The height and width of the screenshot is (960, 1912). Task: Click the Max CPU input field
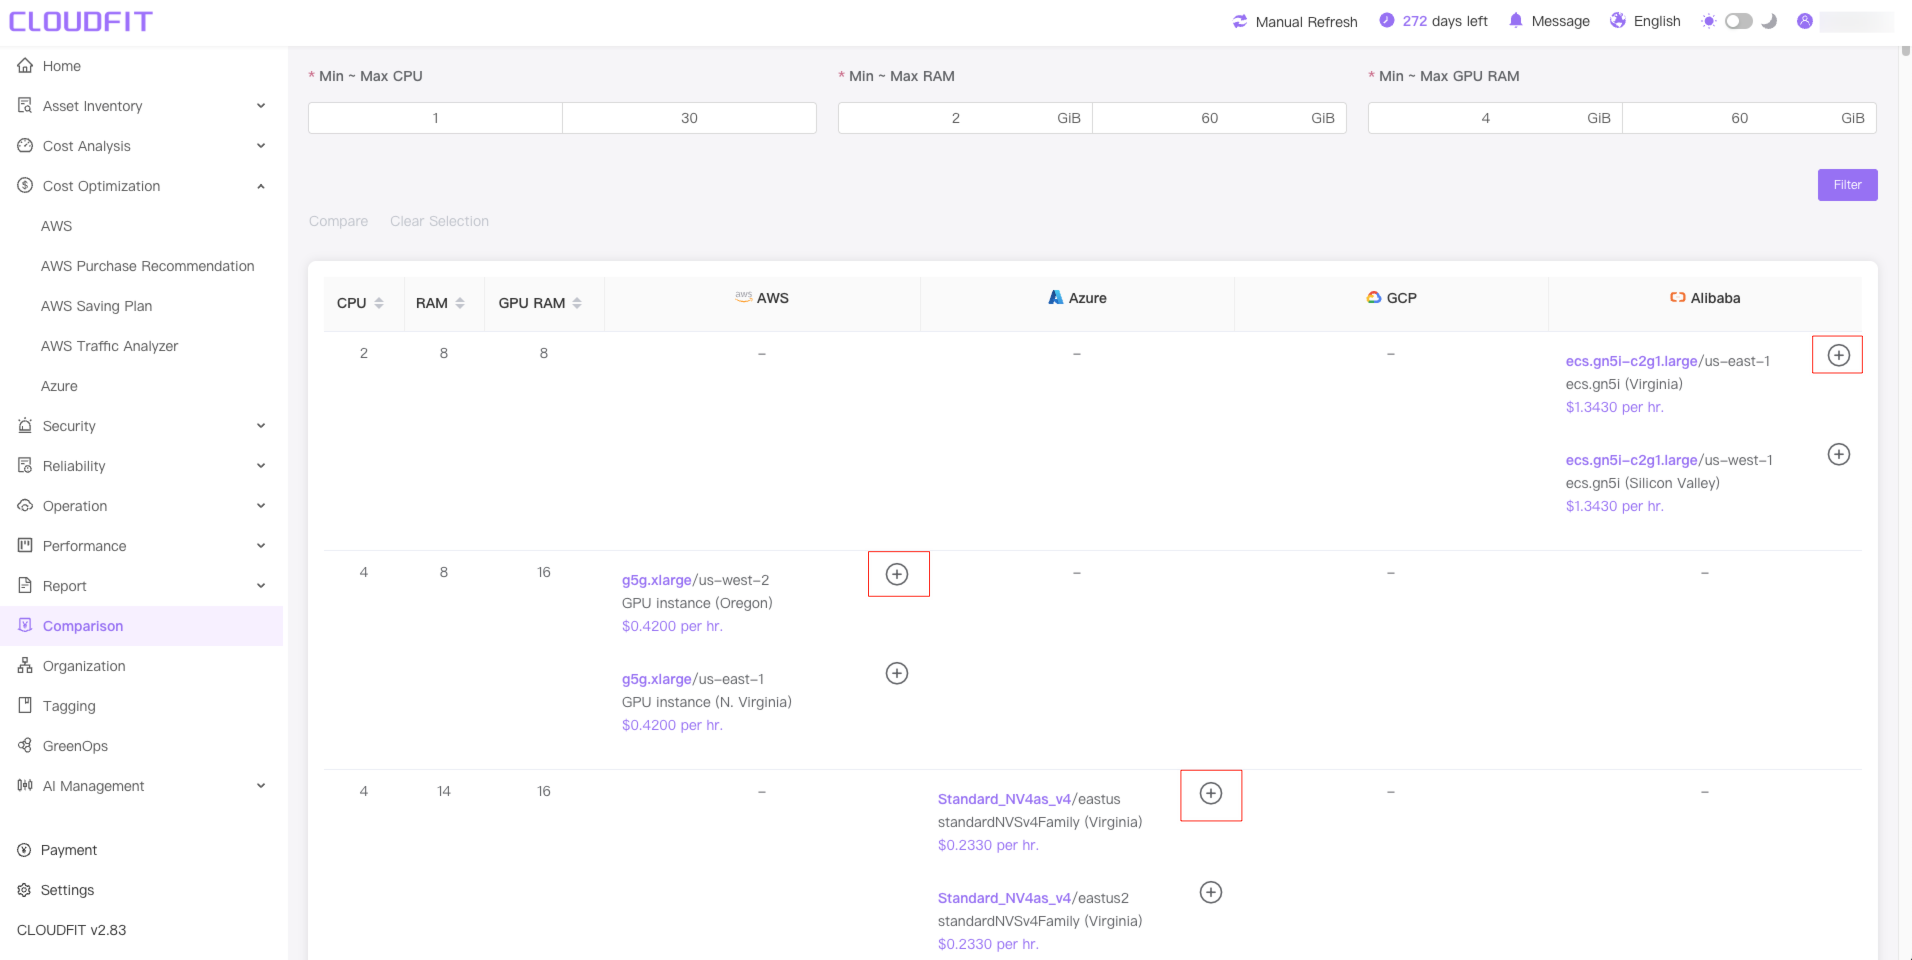click(x=689, y=118)
